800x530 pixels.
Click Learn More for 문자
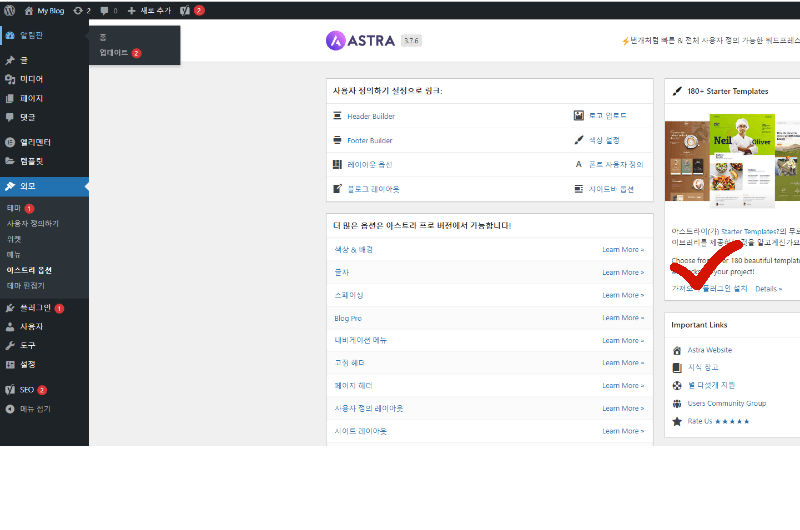tap(623, 272)
